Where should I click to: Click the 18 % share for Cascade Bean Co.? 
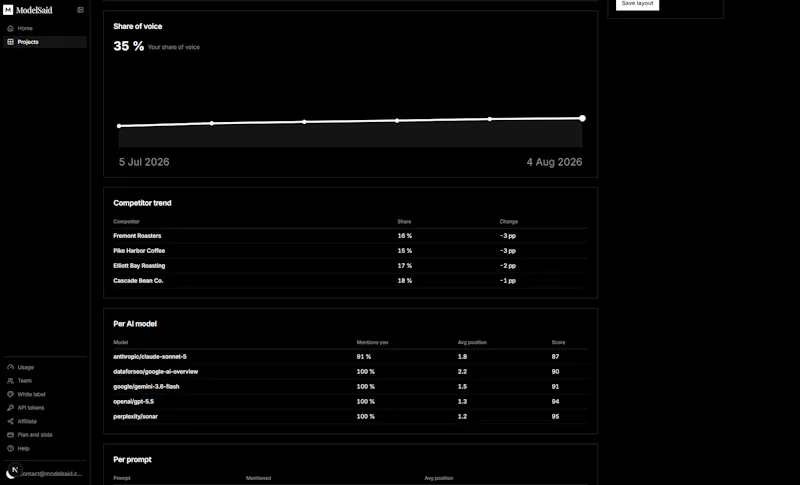[x=405, y=281]
